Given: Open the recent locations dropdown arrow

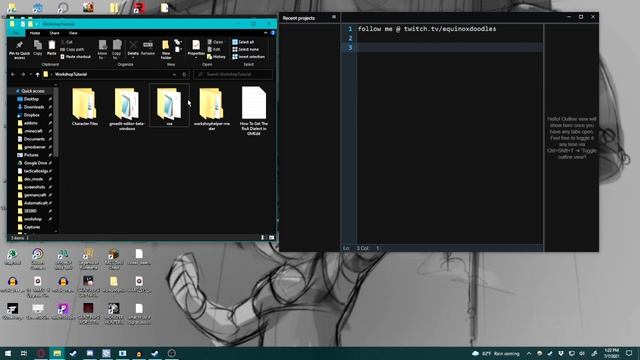Looking at the screenshot, I should (30, 75).
